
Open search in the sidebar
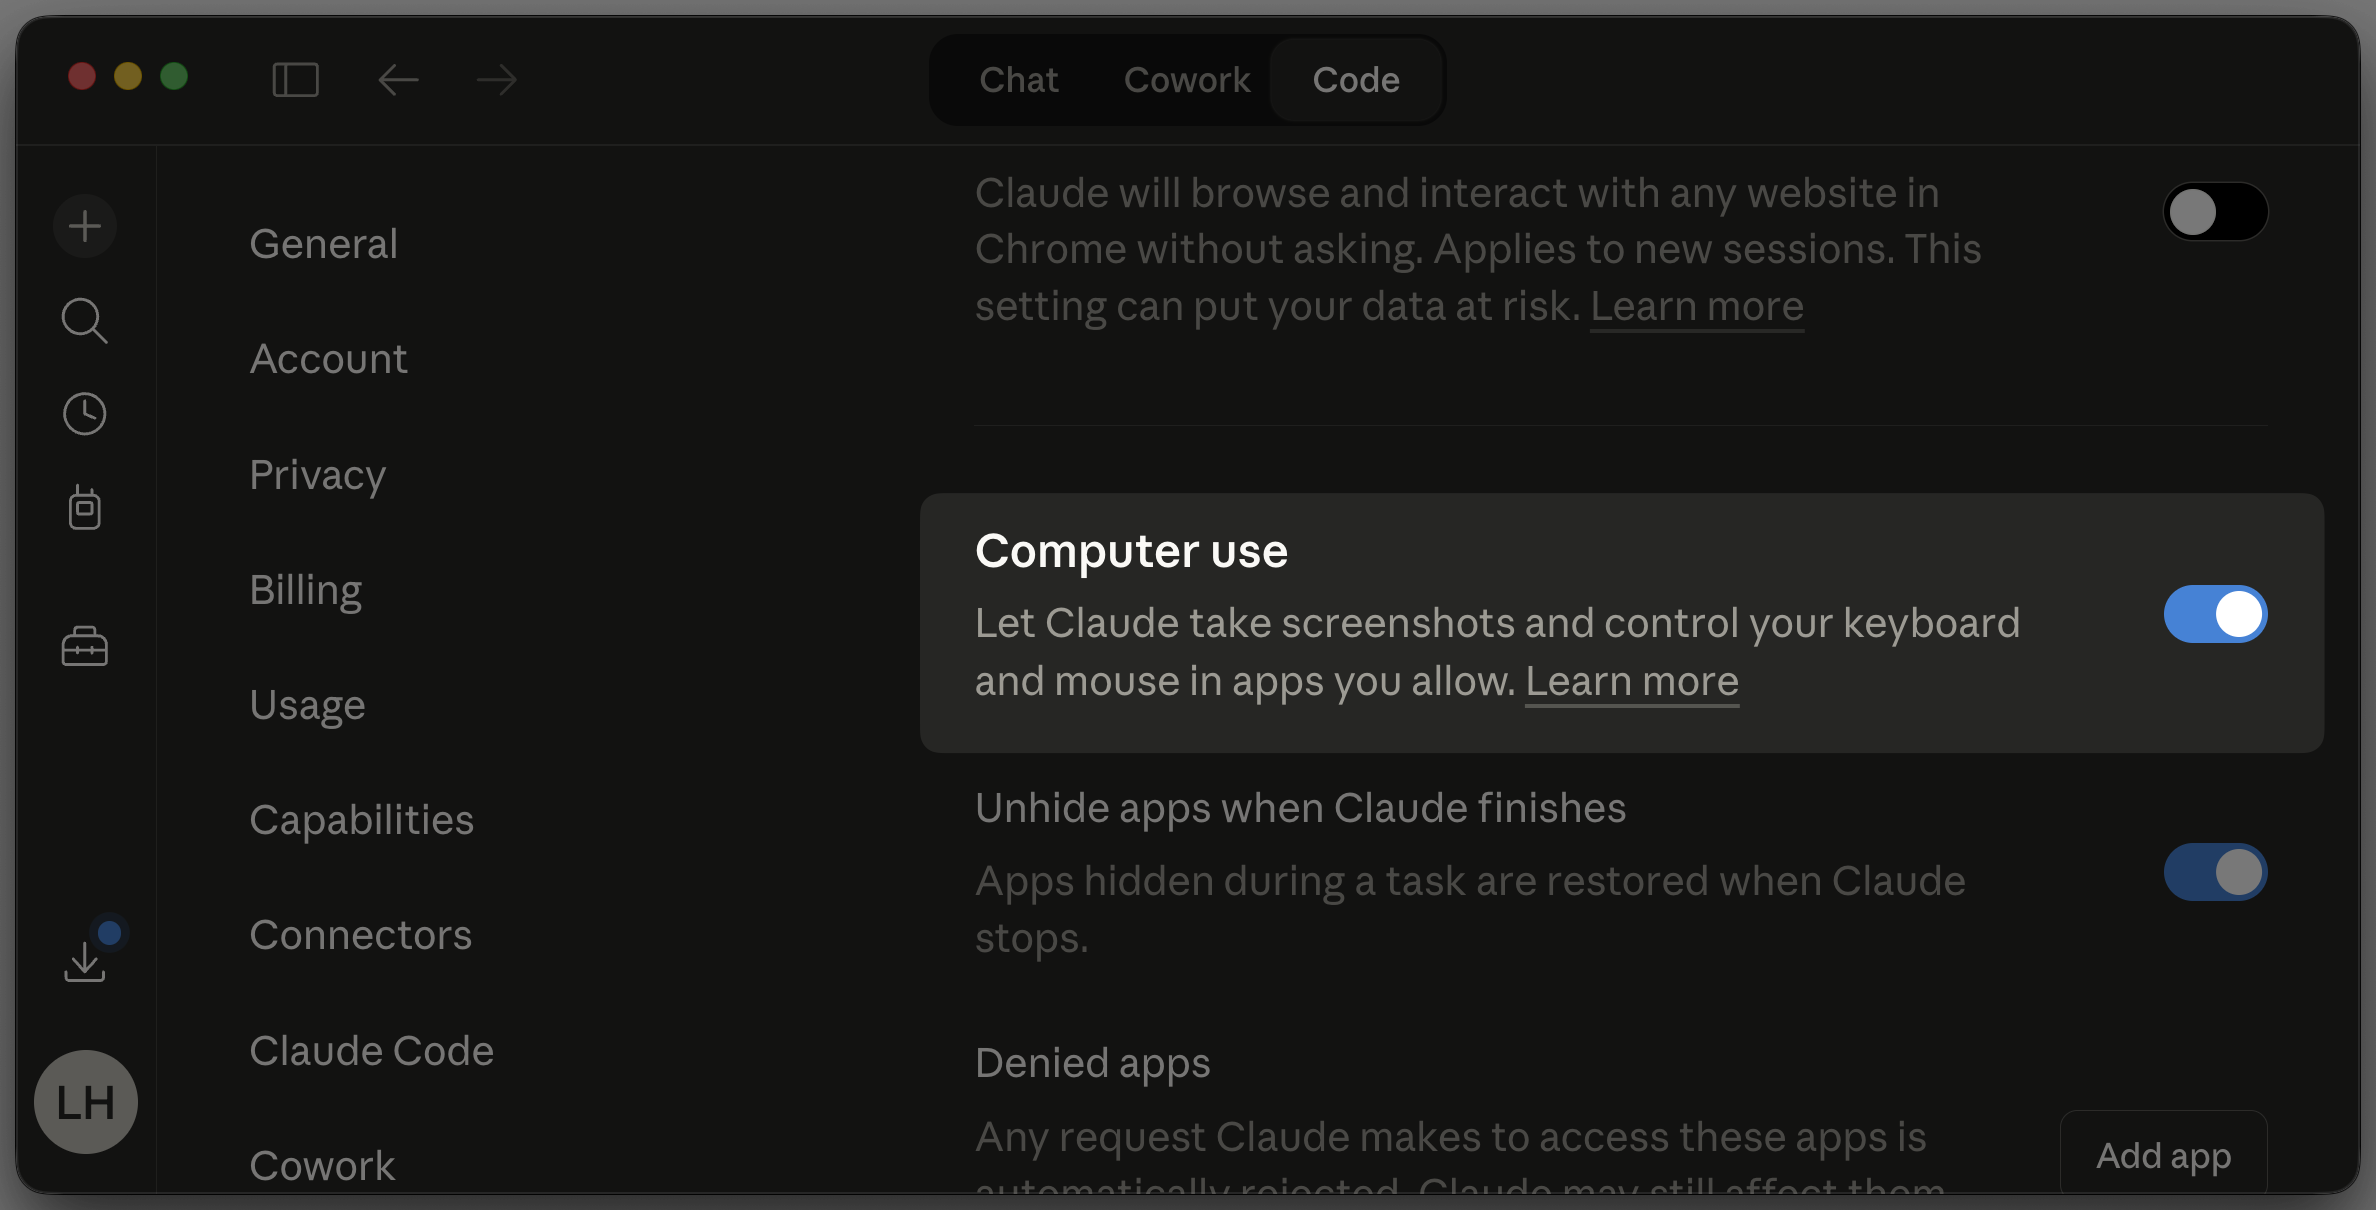point(85,321)
